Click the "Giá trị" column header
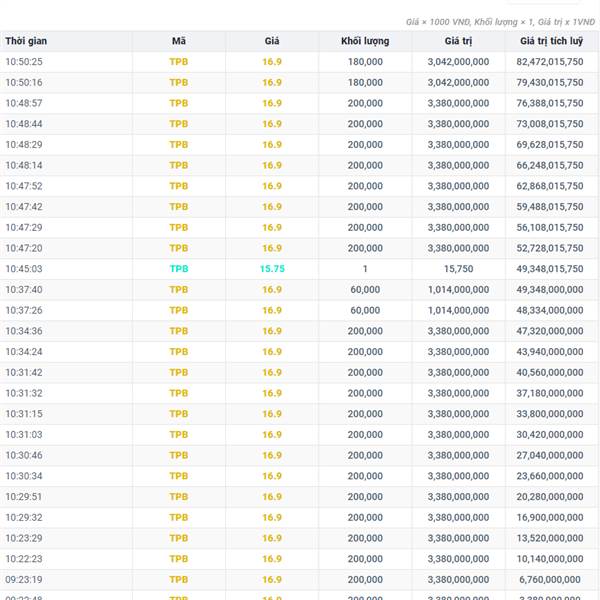Screen dimensions: 600x600 (458, 41)
